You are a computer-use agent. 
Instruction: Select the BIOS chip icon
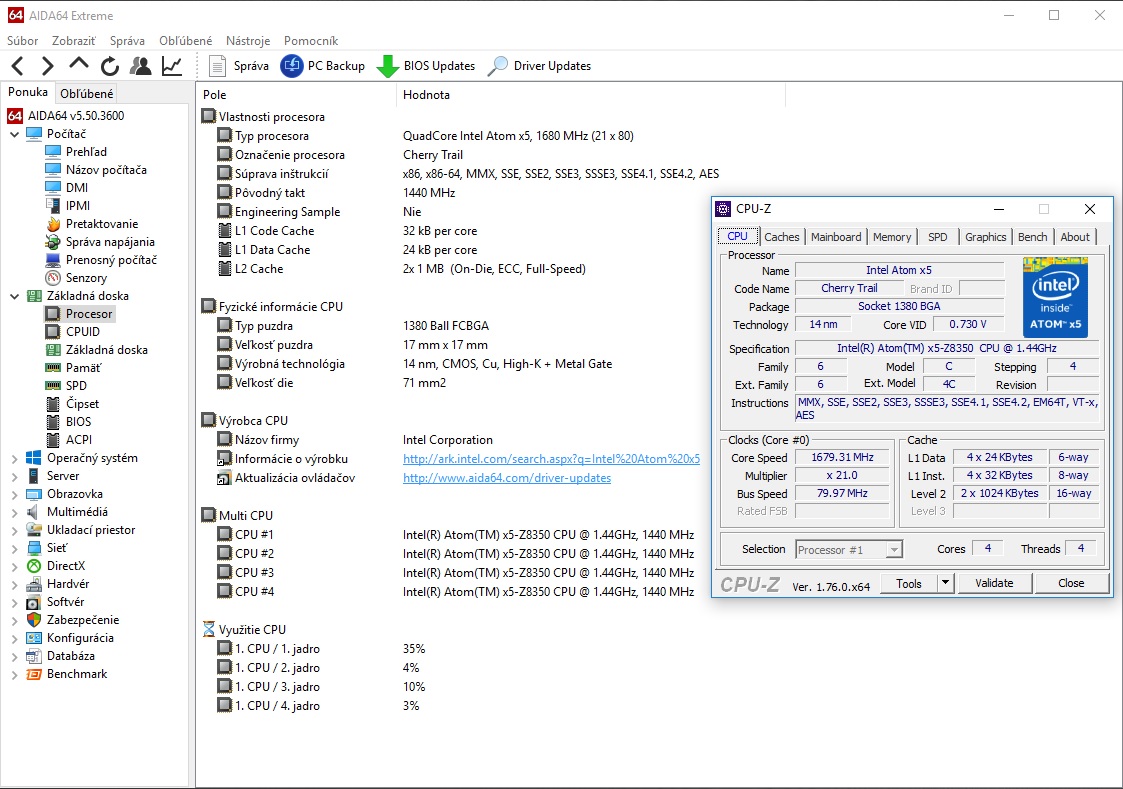click(x=53, y=422)
